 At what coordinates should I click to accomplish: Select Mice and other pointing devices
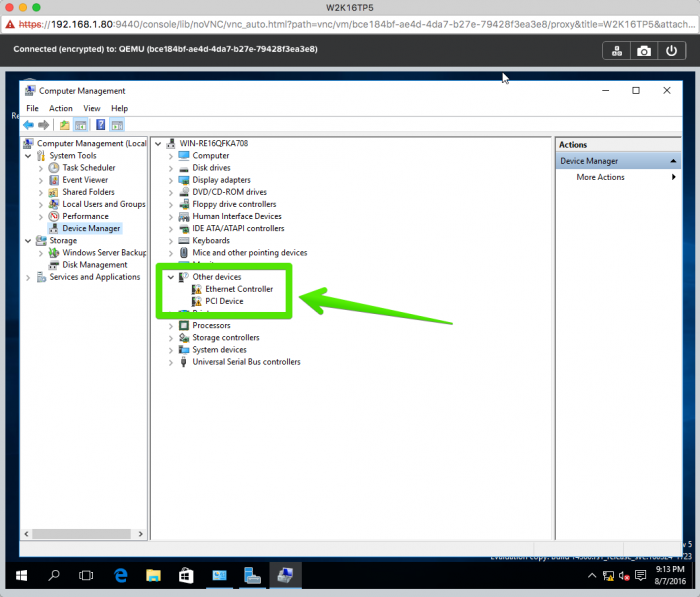coord(250,253)
